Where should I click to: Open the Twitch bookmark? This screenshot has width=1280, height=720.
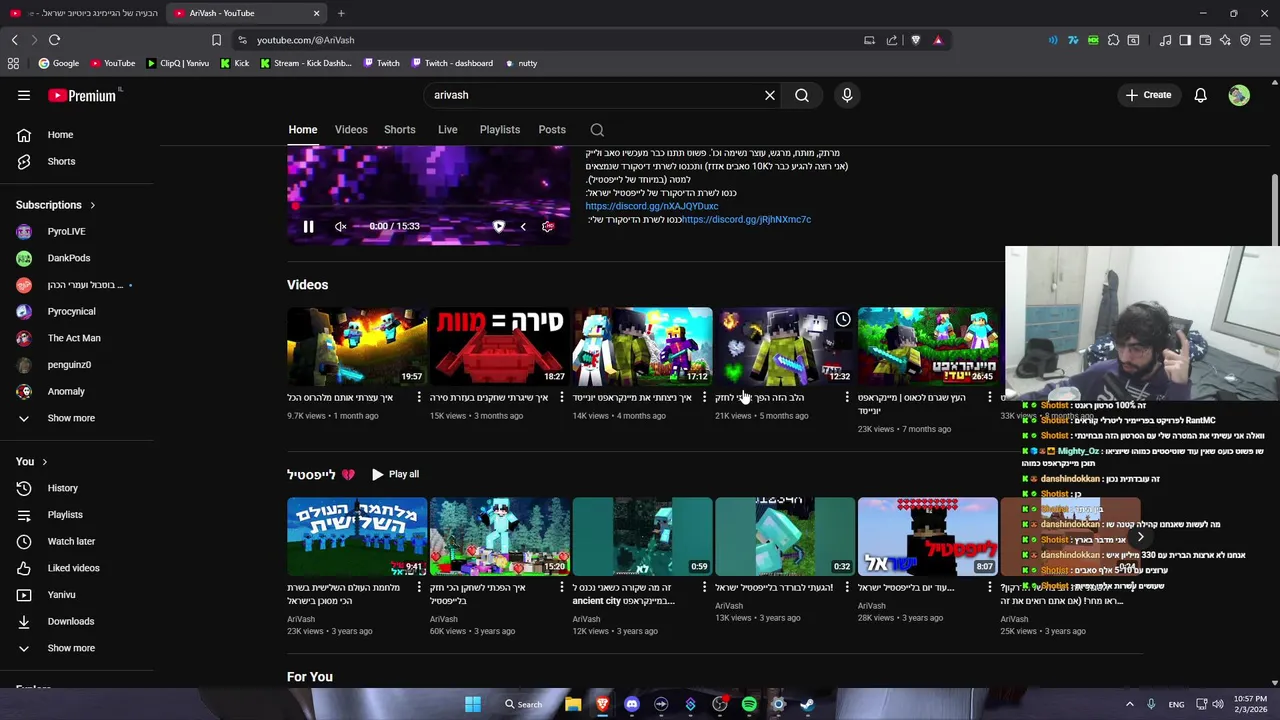(x=382, y=63)
